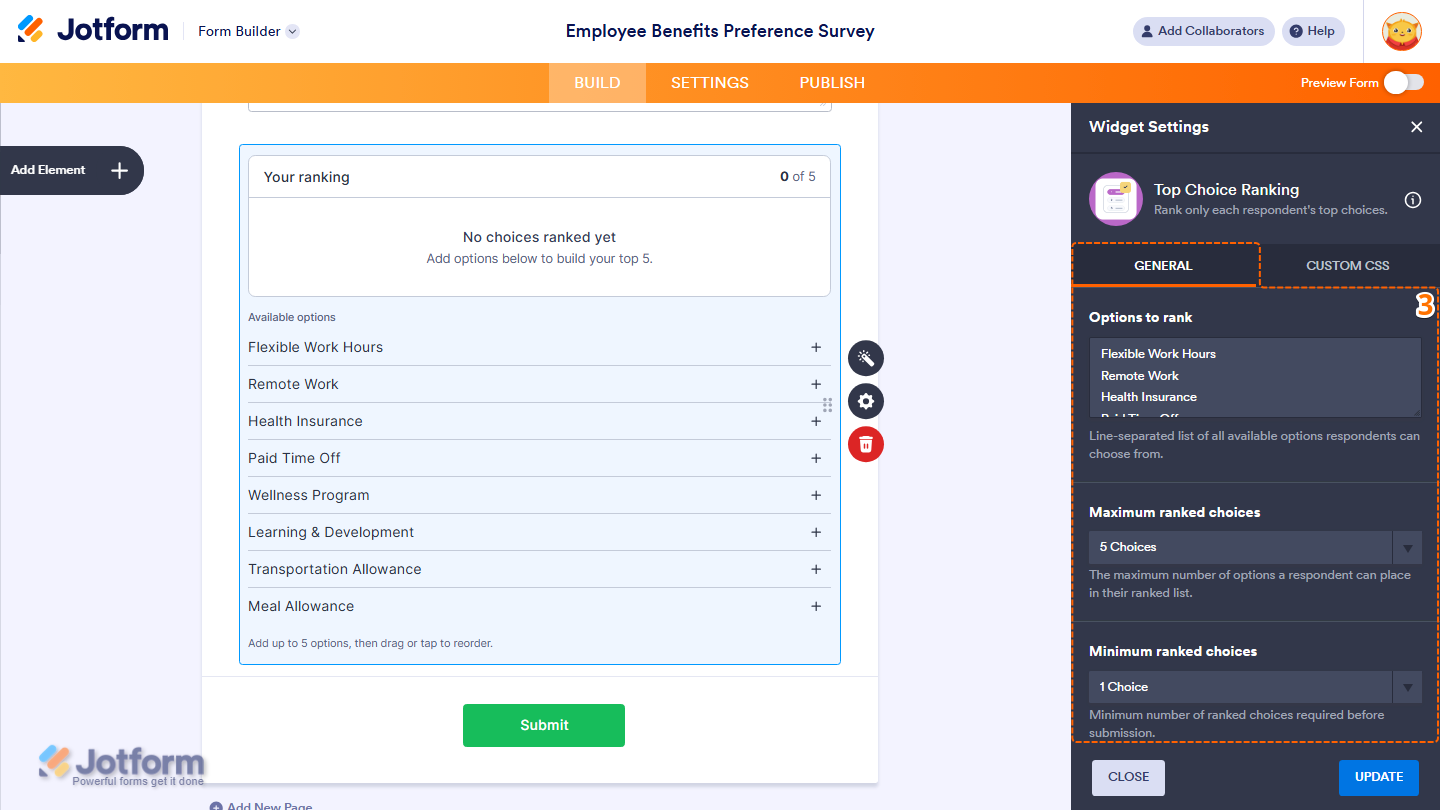Screen dimensions: 1442x810
Task: Open the user avatar profile
Action: point(1401,31)
